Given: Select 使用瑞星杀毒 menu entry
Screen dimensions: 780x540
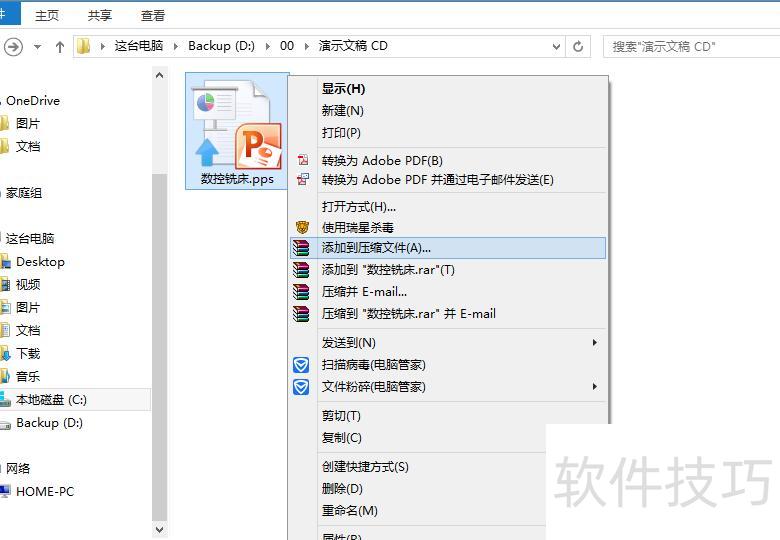Looking at the screenshot, I should [448, 227].
